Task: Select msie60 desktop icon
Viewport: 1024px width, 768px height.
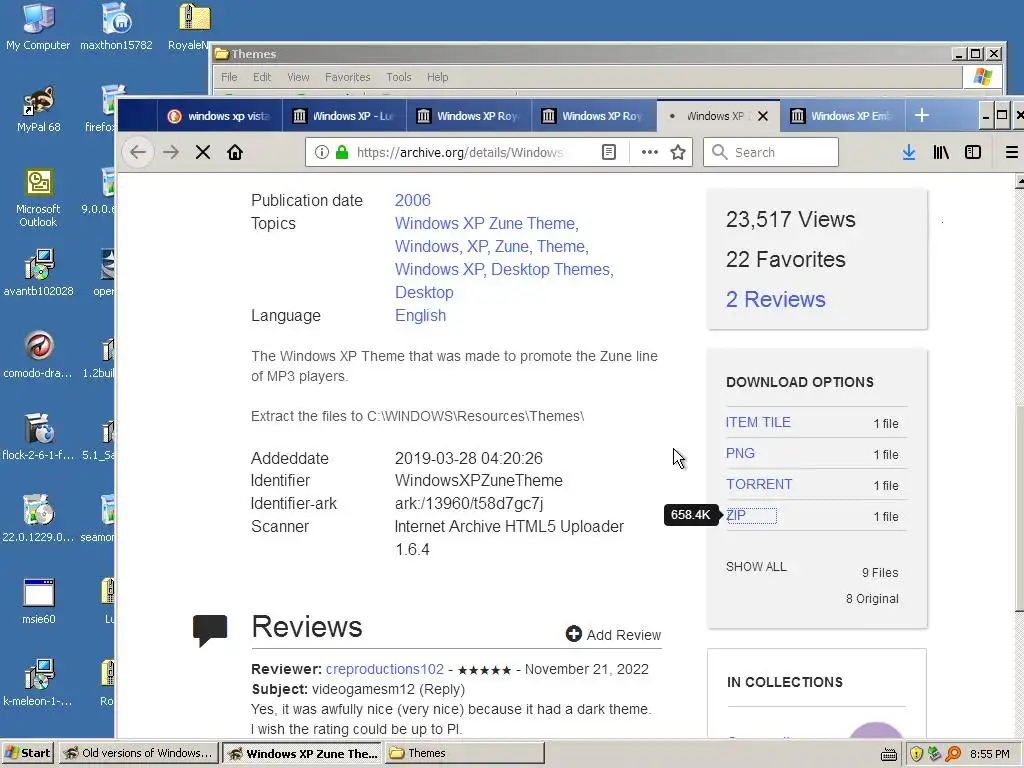Action: [38, 601]
